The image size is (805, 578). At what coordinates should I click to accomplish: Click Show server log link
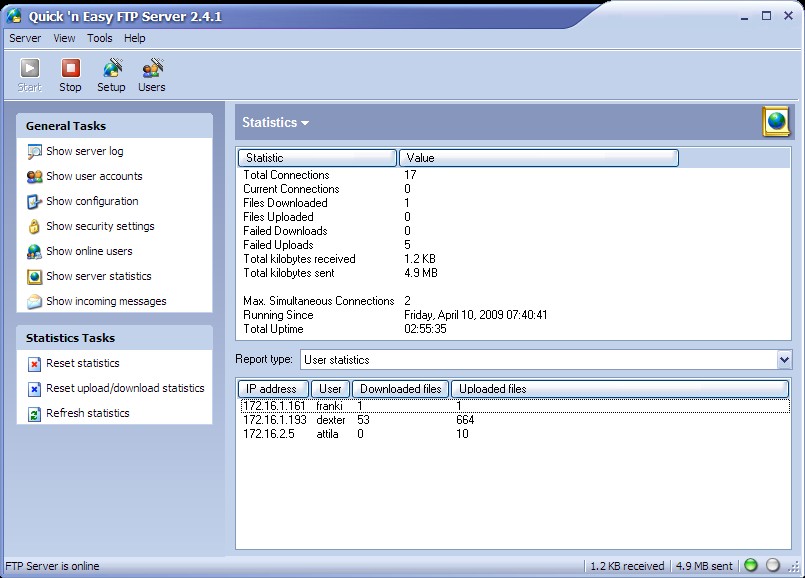click(85, 151)
